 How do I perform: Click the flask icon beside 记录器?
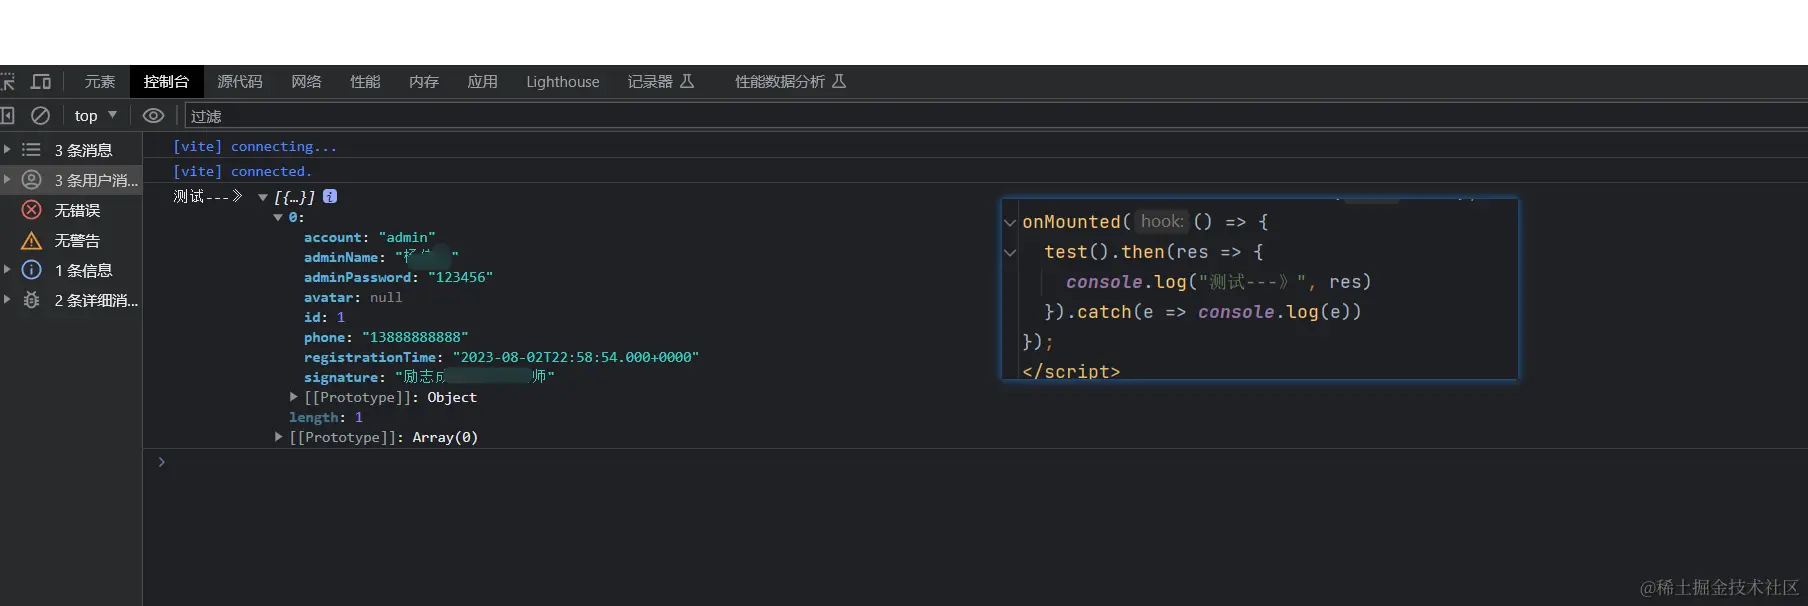click(687, 81)
